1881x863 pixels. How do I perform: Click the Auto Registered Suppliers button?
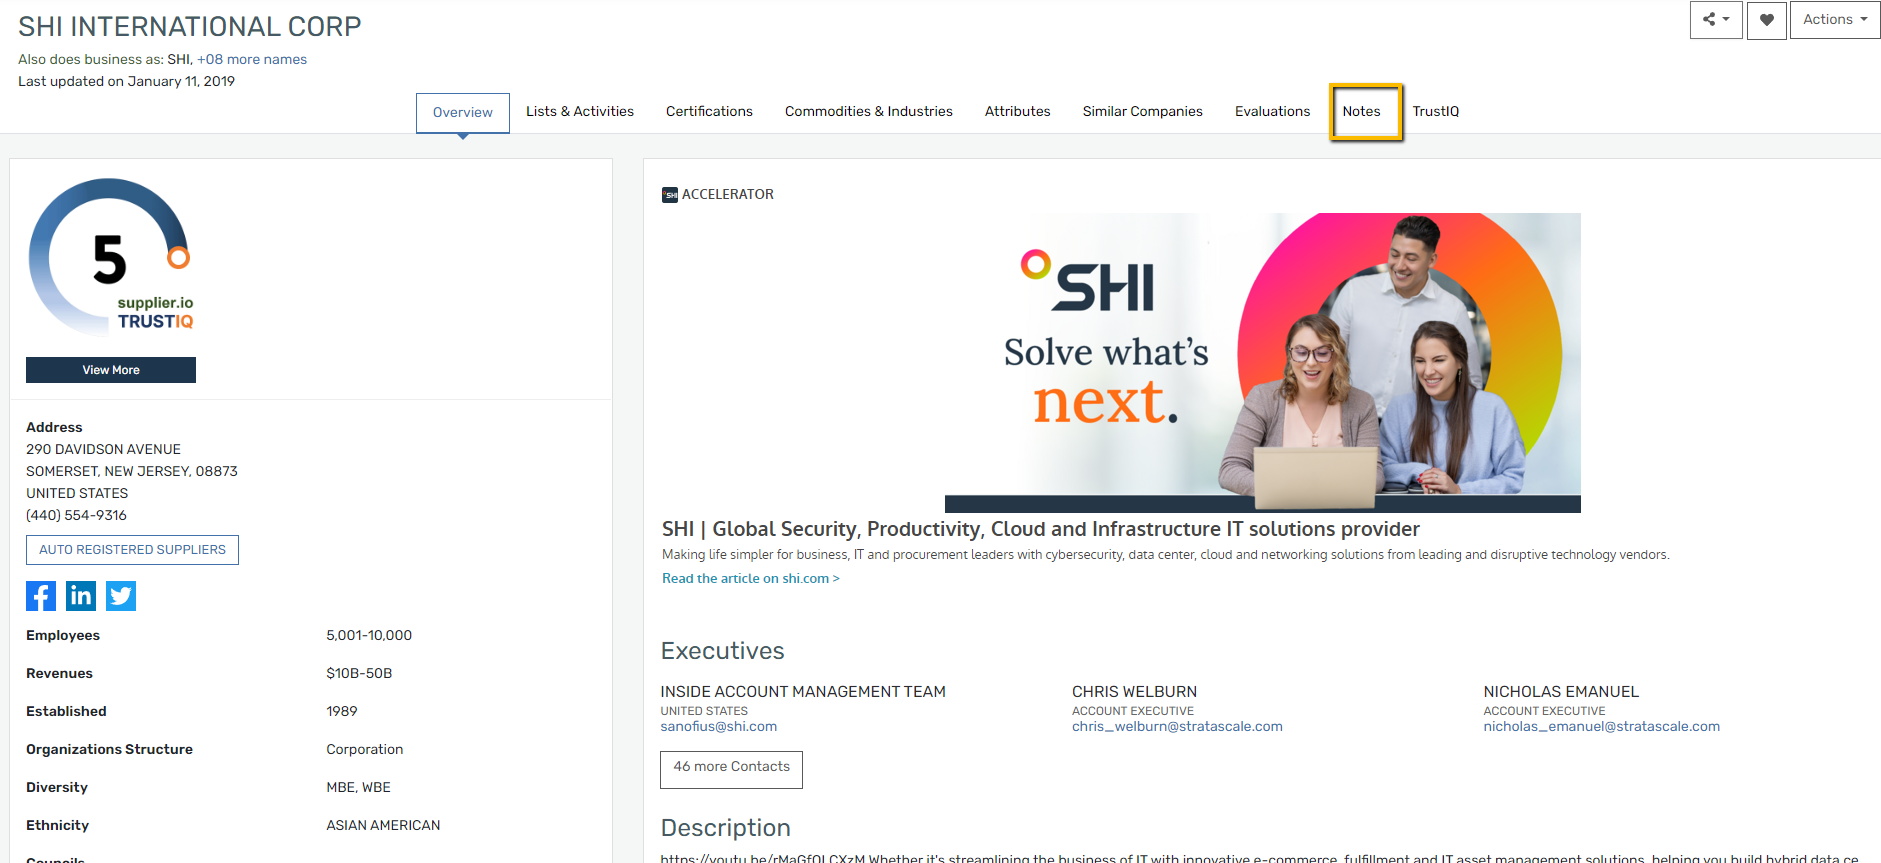(x=132, y=550)
